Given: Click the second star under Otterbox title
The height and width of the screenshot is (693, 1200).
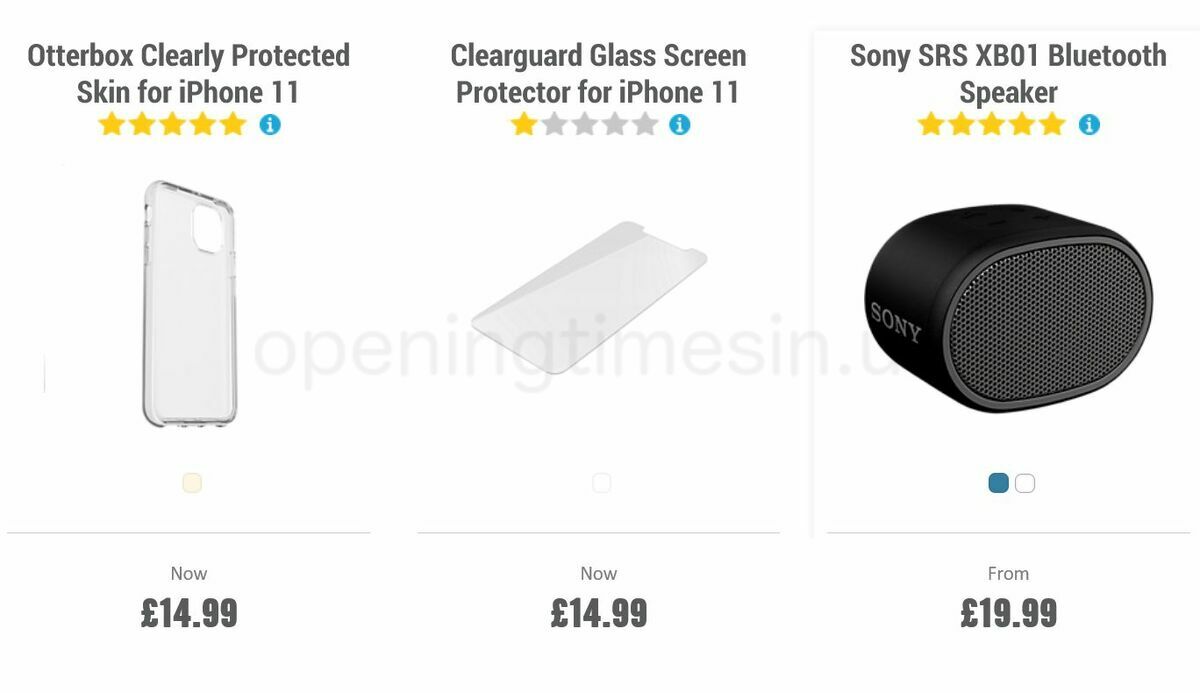Looking at the screenshot, I should pos(141,124).
